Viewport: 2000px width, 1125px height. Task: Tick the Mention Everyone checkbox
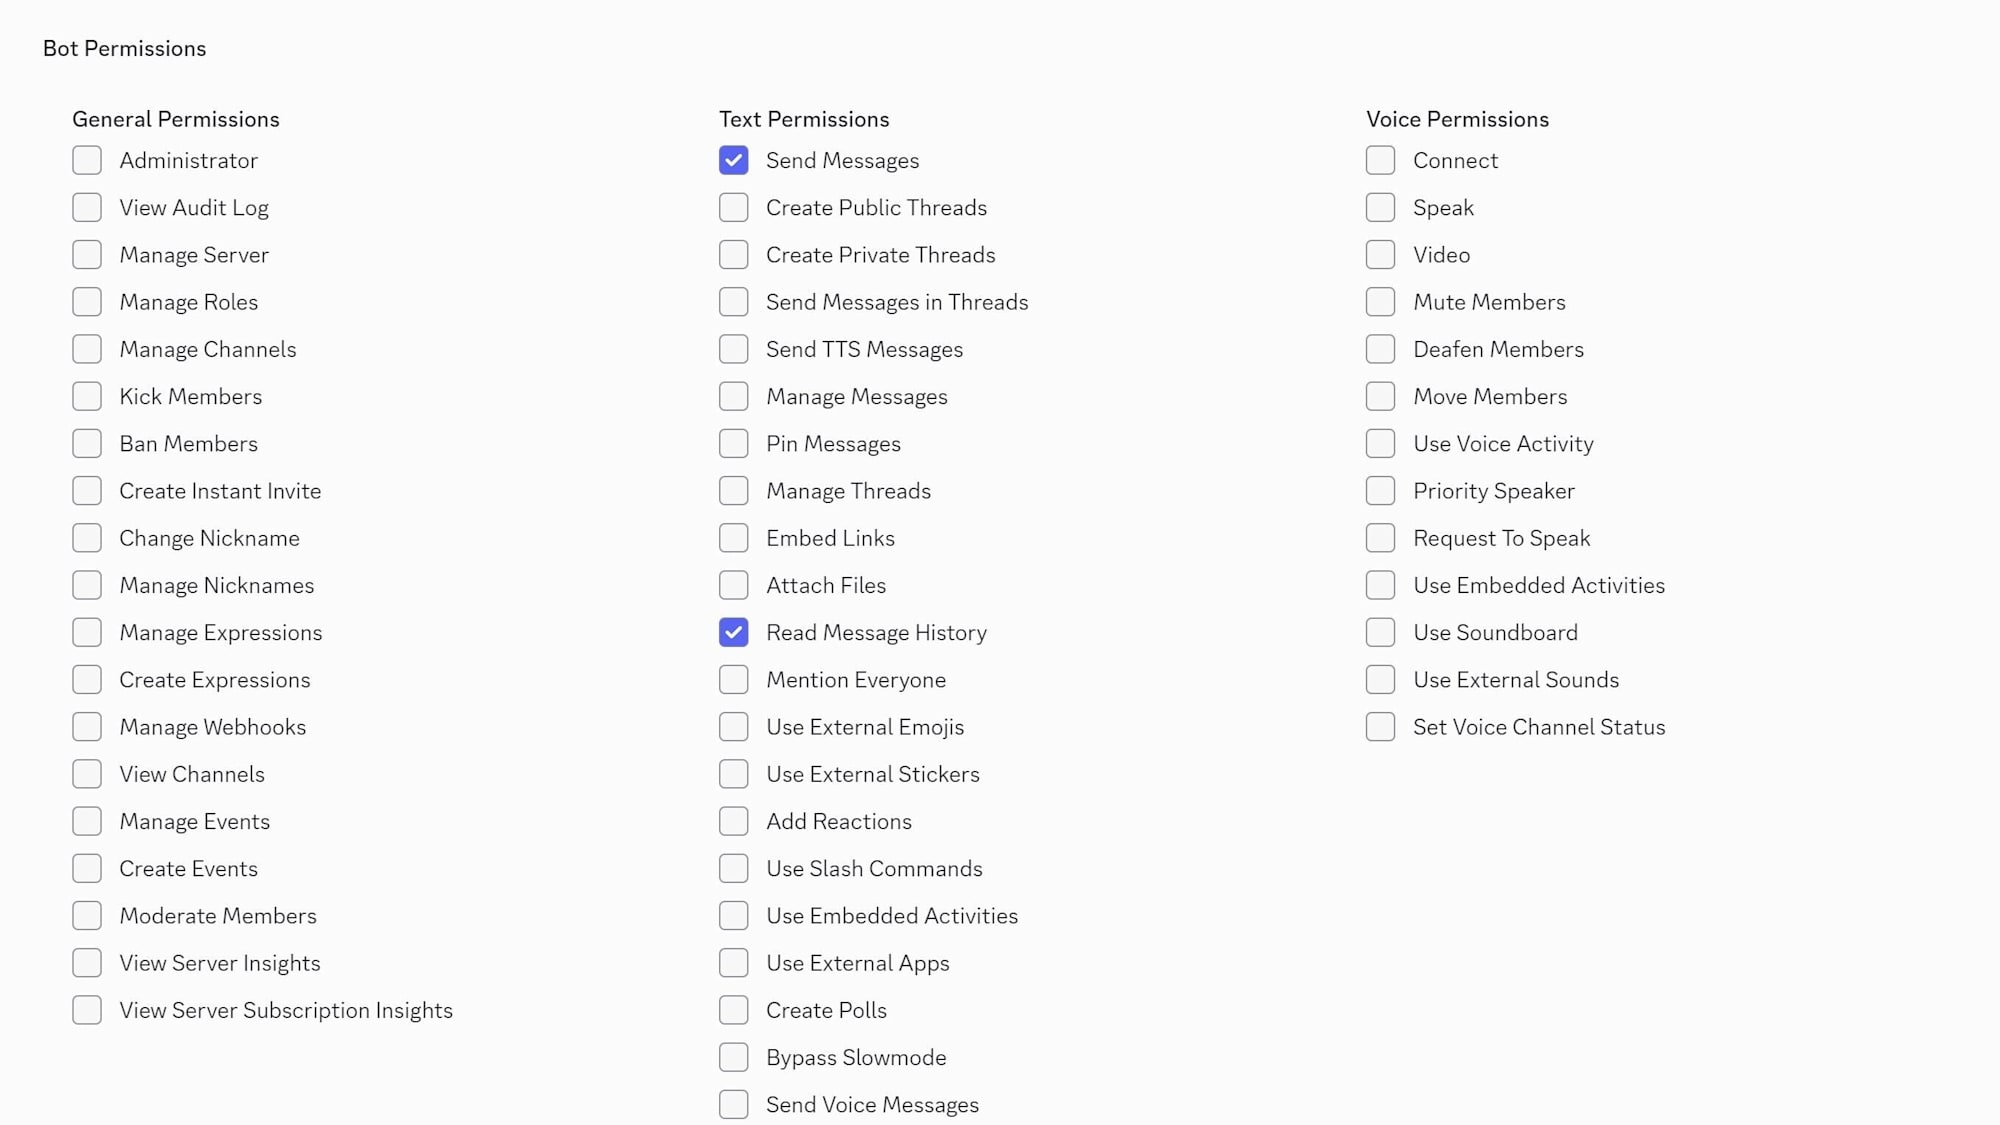(x=733, y=679)
